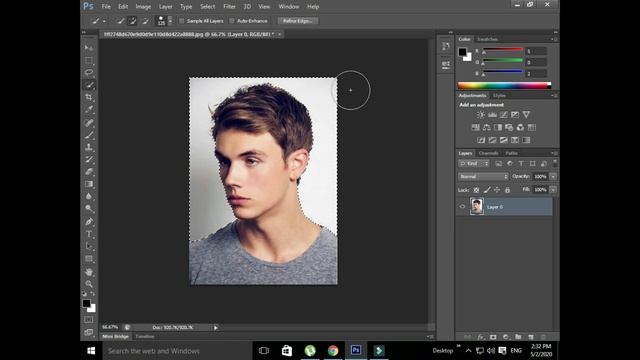
Task: Choose New selection mode in options bar
Action: click(x=120, y=21)
